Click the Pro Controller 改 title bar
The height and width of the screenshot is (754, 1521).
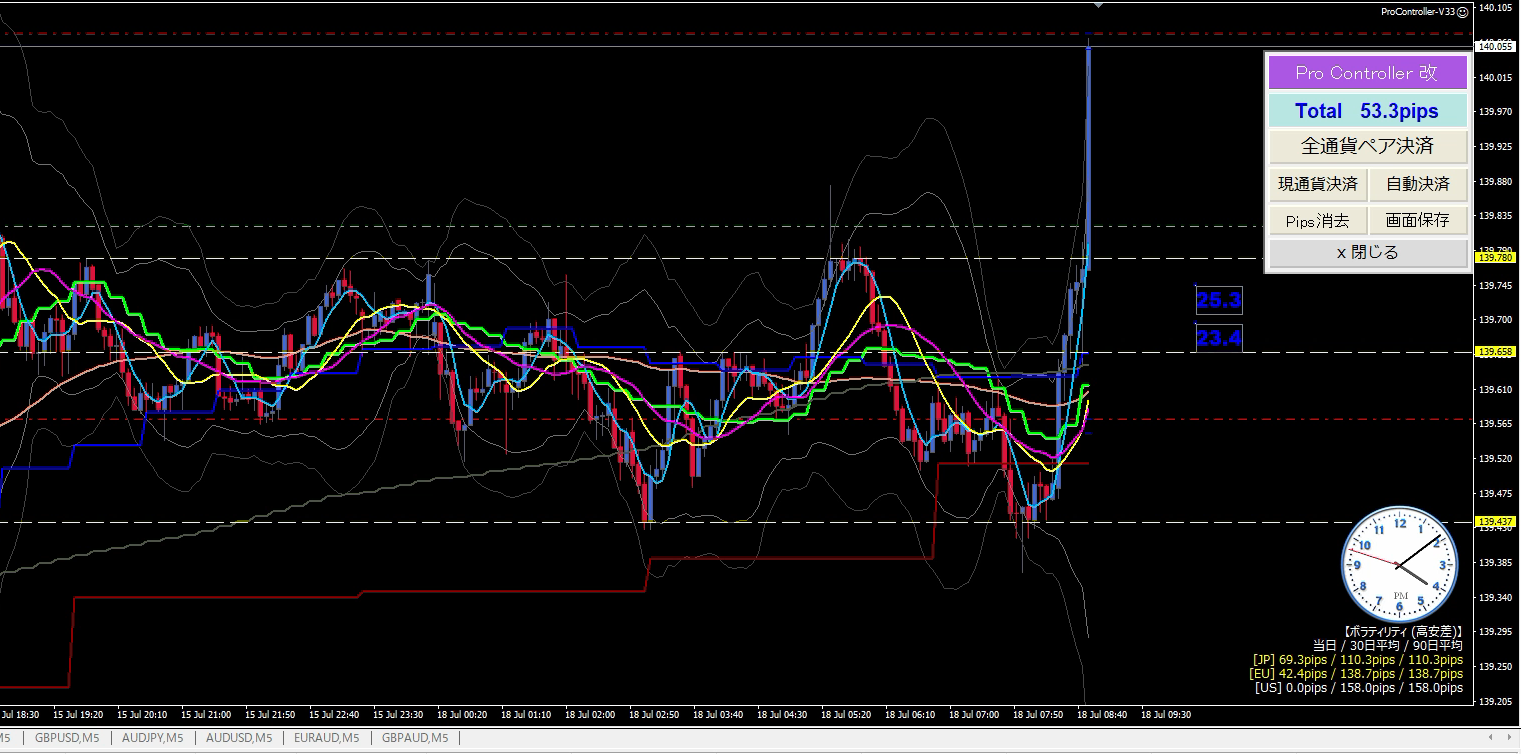click(1368, 72)
